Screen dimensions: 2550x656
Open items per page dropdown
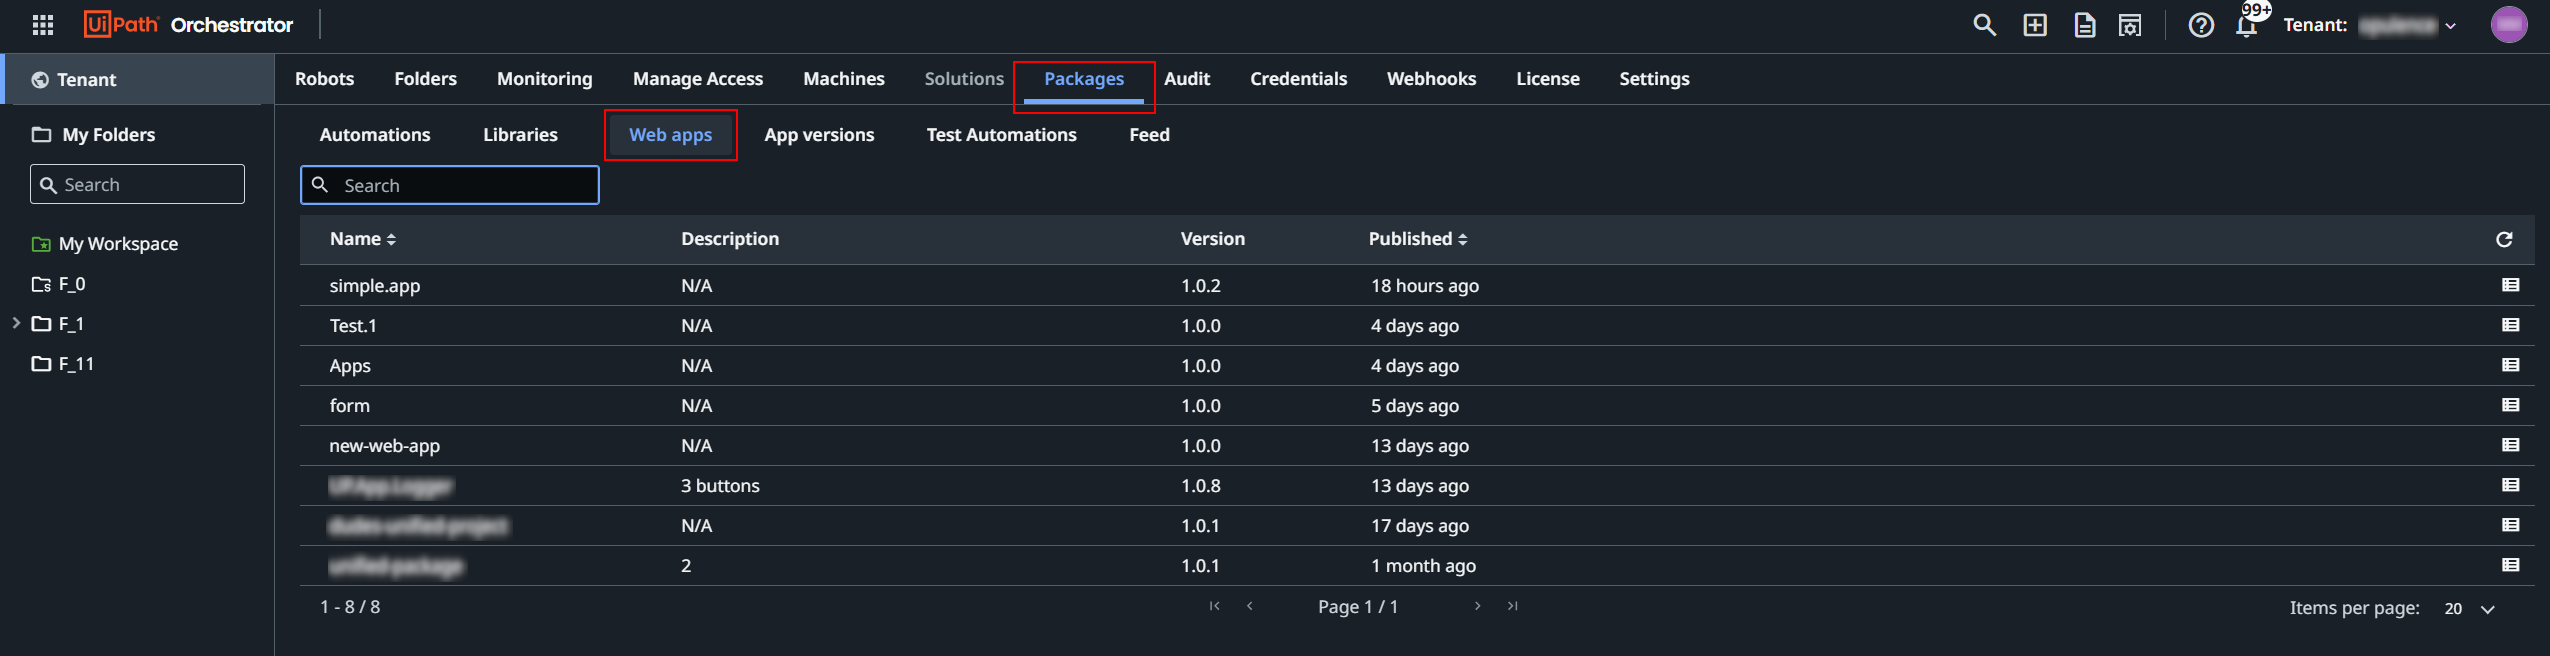[x=2470, y=608]
